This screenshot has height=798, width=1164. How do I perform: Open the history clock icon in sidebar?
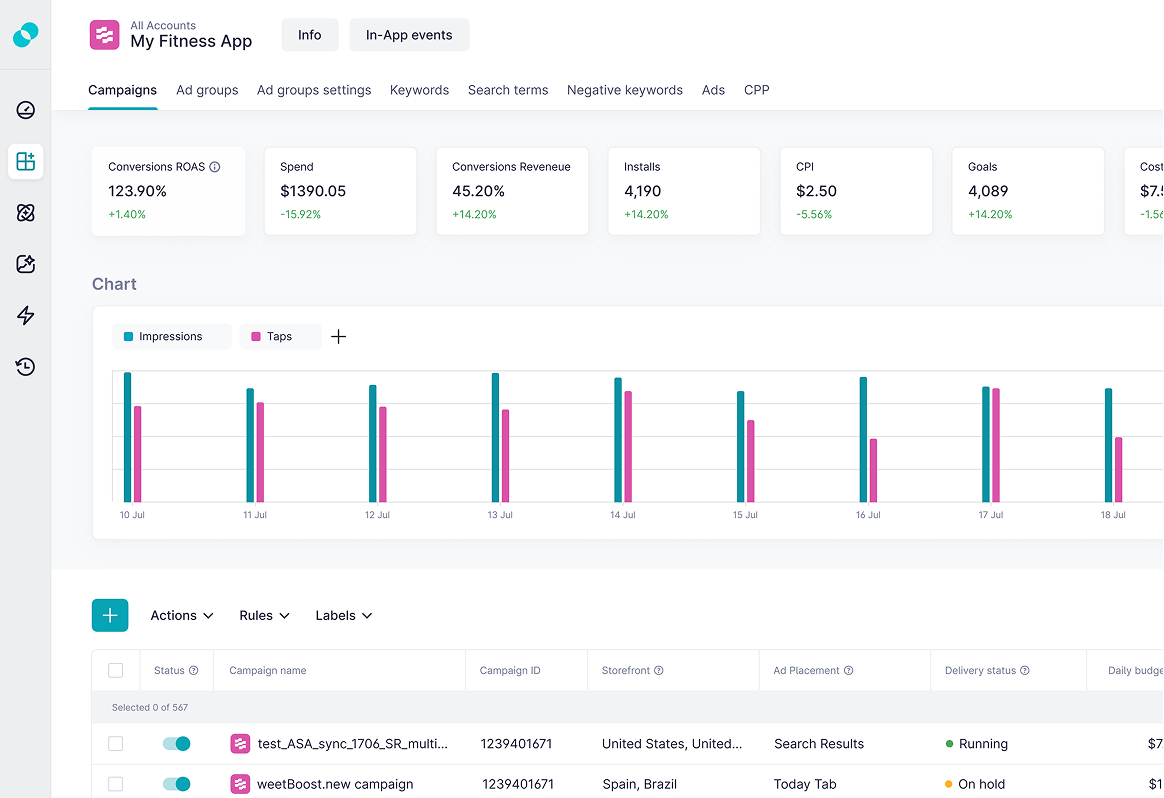coord(26,367)
